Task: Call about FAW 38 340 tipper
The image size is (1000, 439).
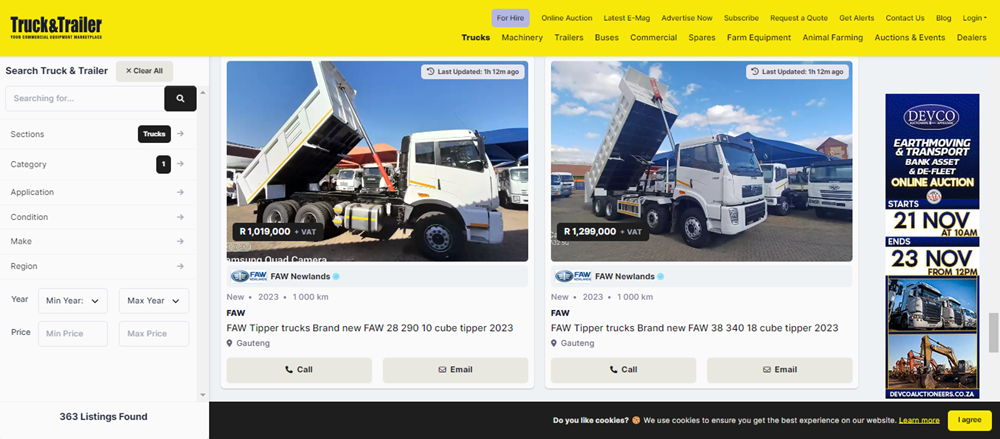Action: pyautogui.click(x=623, y=370)
